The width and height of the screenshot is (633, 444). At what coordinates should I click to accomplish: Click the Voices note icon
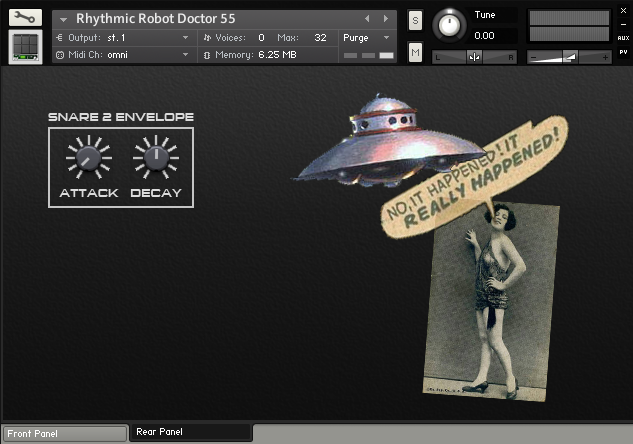point(207,38)
